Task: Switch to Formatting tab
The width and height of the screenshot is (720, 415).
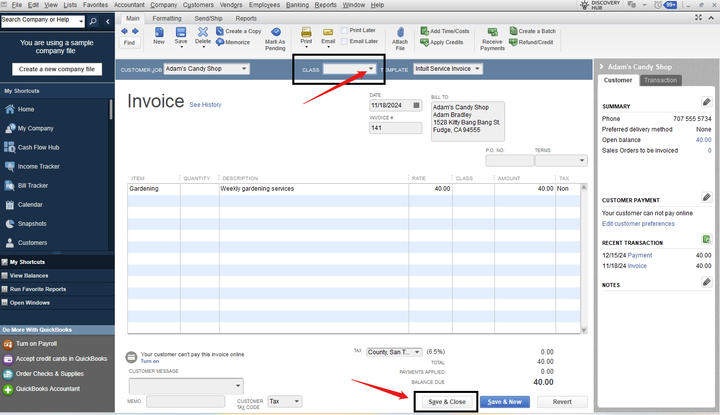Action: coord(167,18)
